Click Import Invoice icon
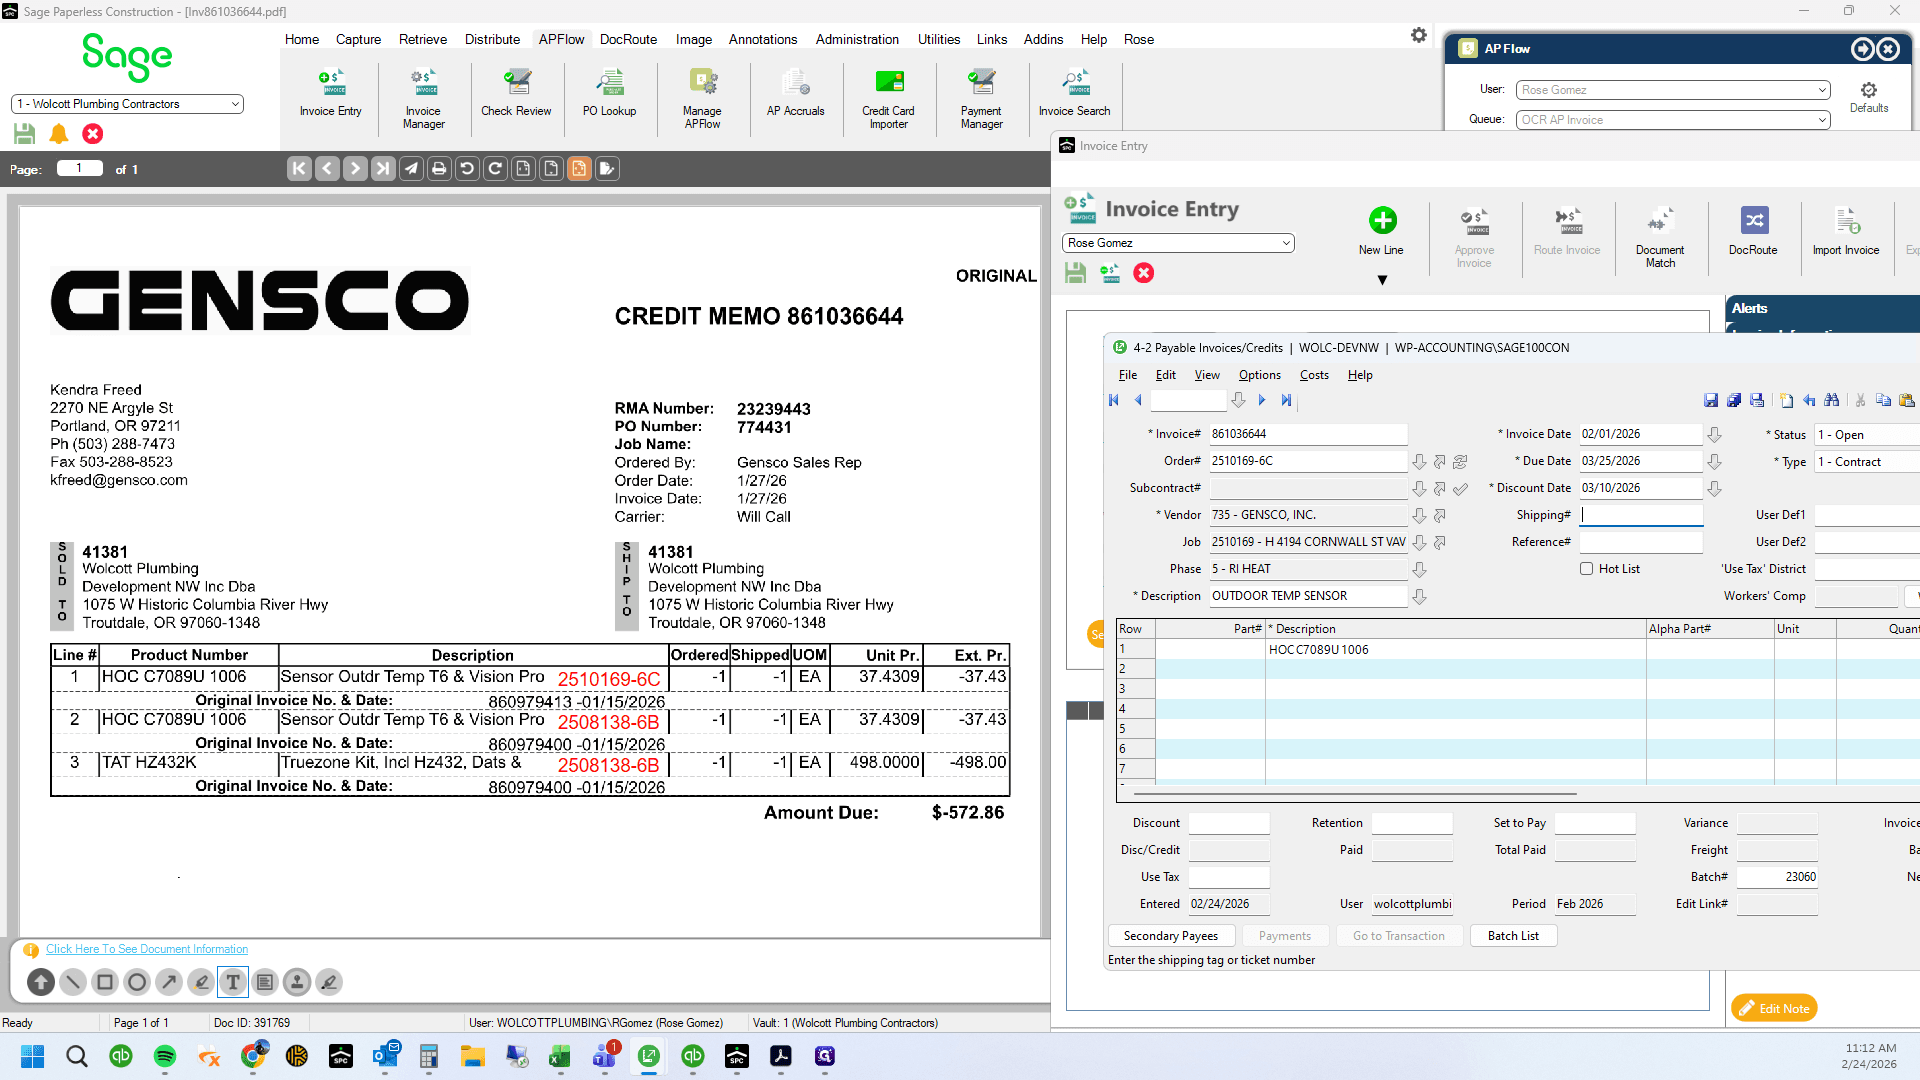1920x1080 pixels. 1846,231
